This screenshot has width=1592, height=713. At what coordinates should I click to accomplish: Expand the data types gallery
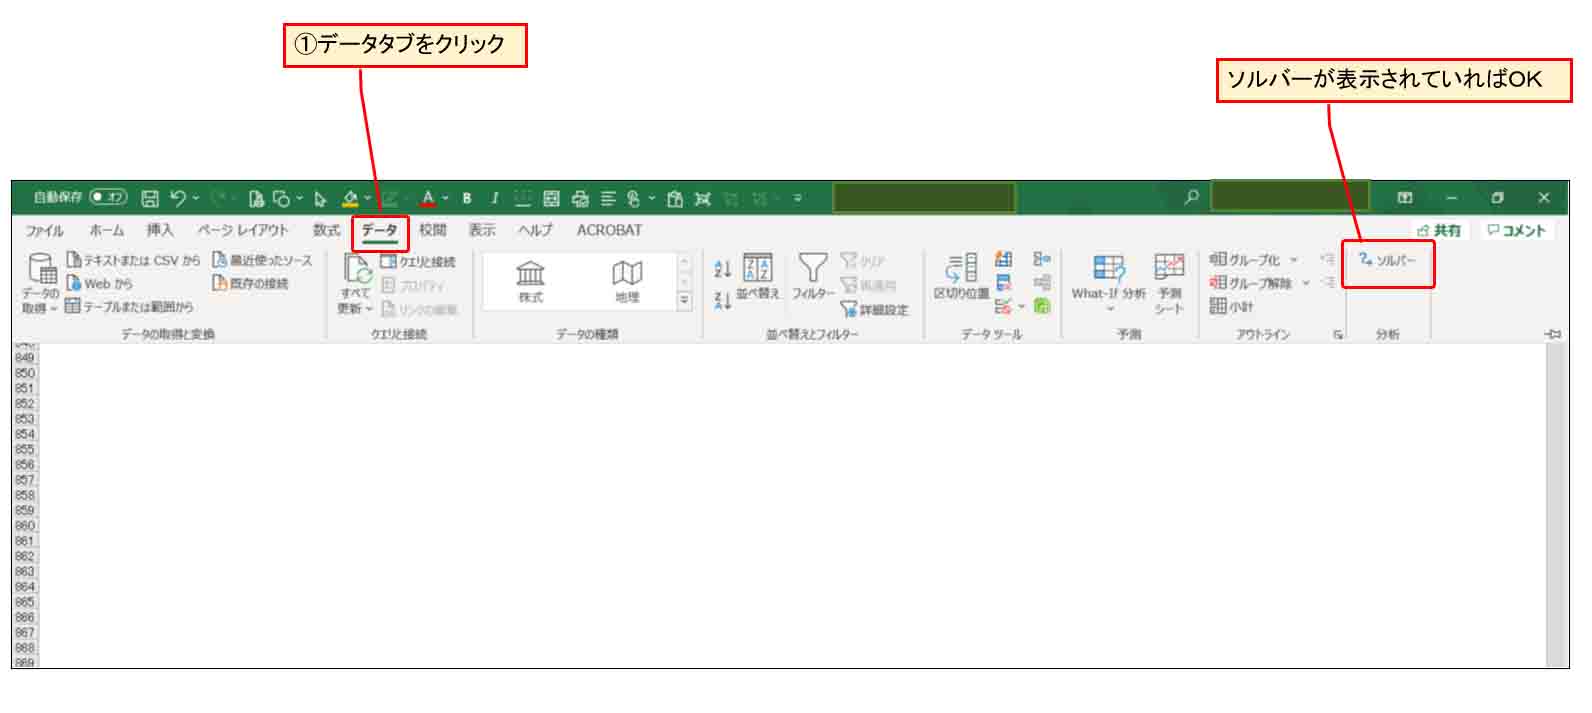click(685, 300)
